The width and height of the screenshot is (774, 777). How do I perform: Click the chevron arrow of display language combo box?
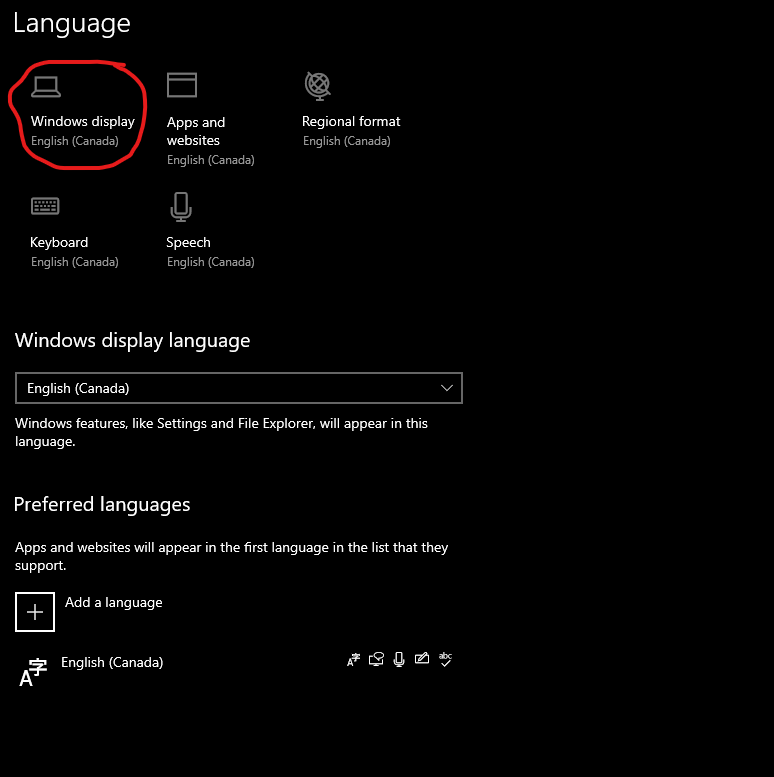(447, 388)
